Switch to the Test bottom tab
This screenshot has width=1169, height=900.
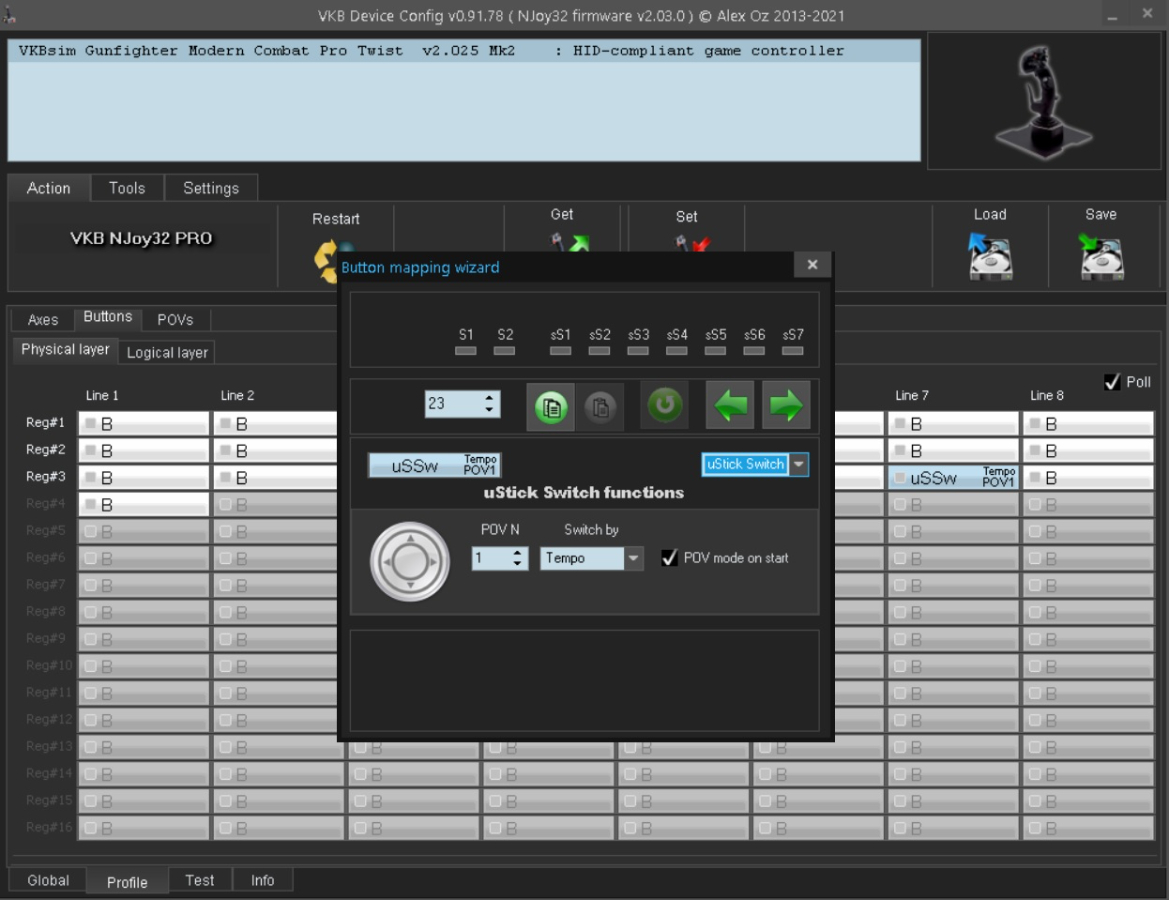click(199, 880)
